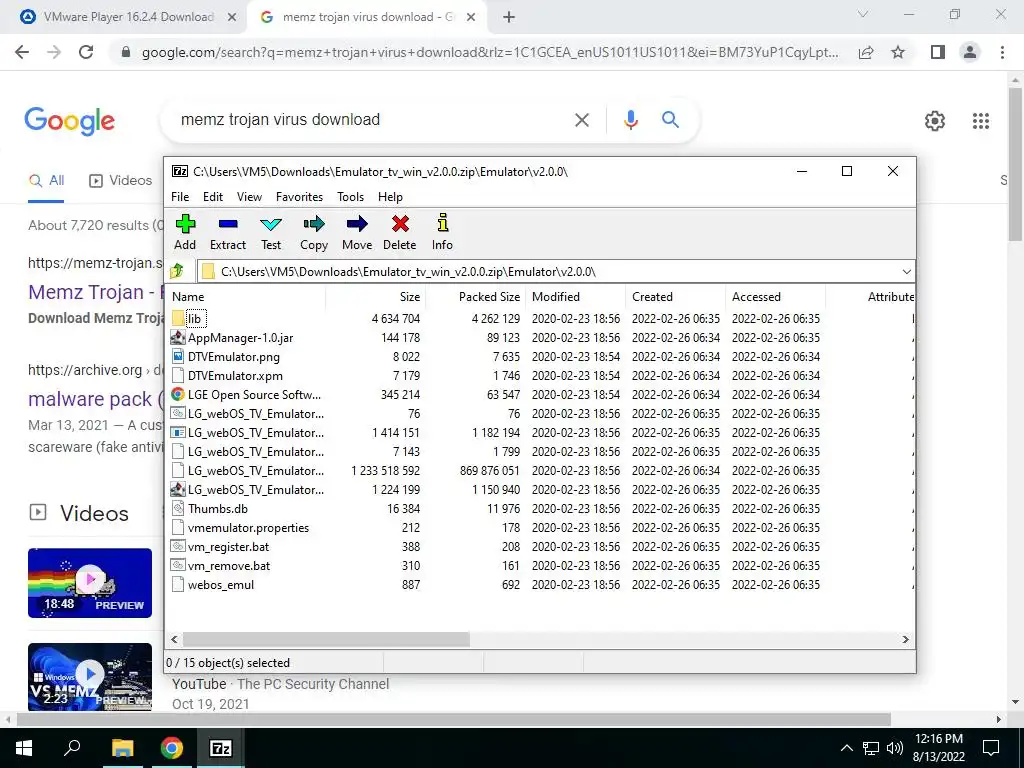
Task: Select the DTVEmulator.png image icon
Action: pyautogui.click(x=178, y=357)
